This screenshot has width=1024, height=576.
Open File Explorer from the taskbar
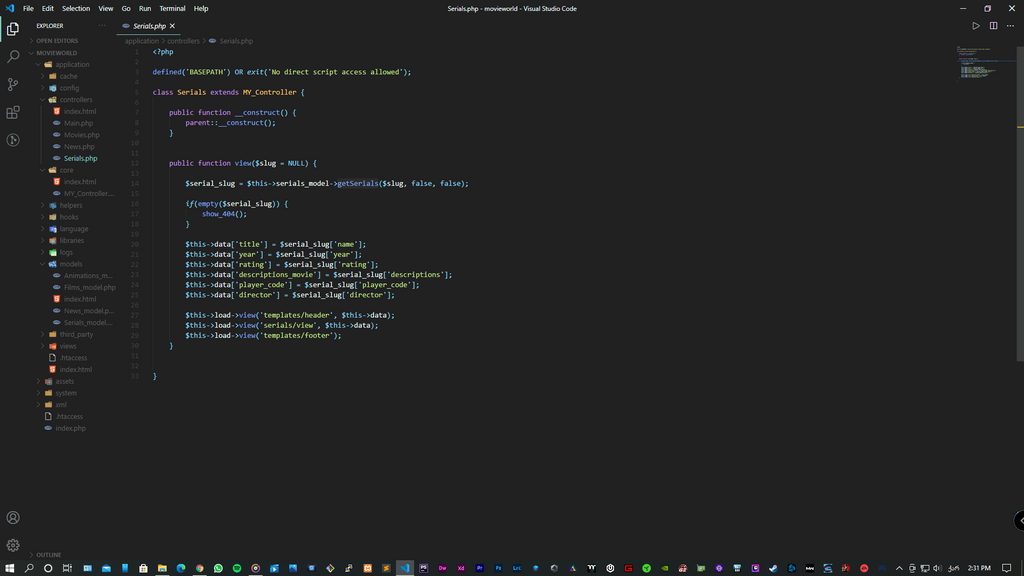162,568
